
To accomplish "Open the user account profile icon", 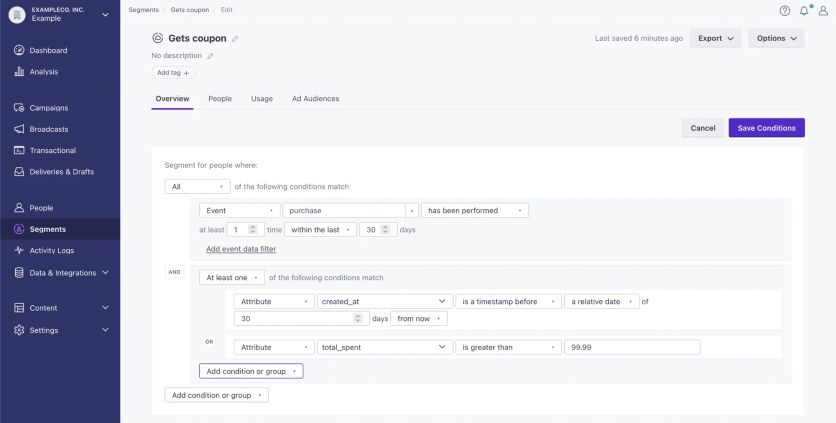I will coord(823,10).
